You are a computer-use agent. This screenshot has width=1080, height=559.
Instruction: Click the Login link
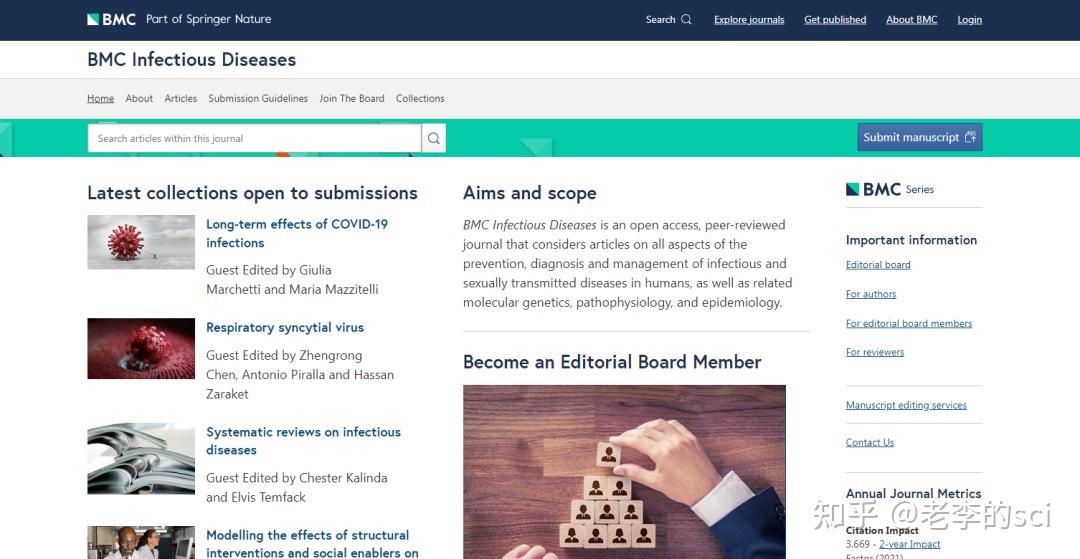click(x=969, y=19)
